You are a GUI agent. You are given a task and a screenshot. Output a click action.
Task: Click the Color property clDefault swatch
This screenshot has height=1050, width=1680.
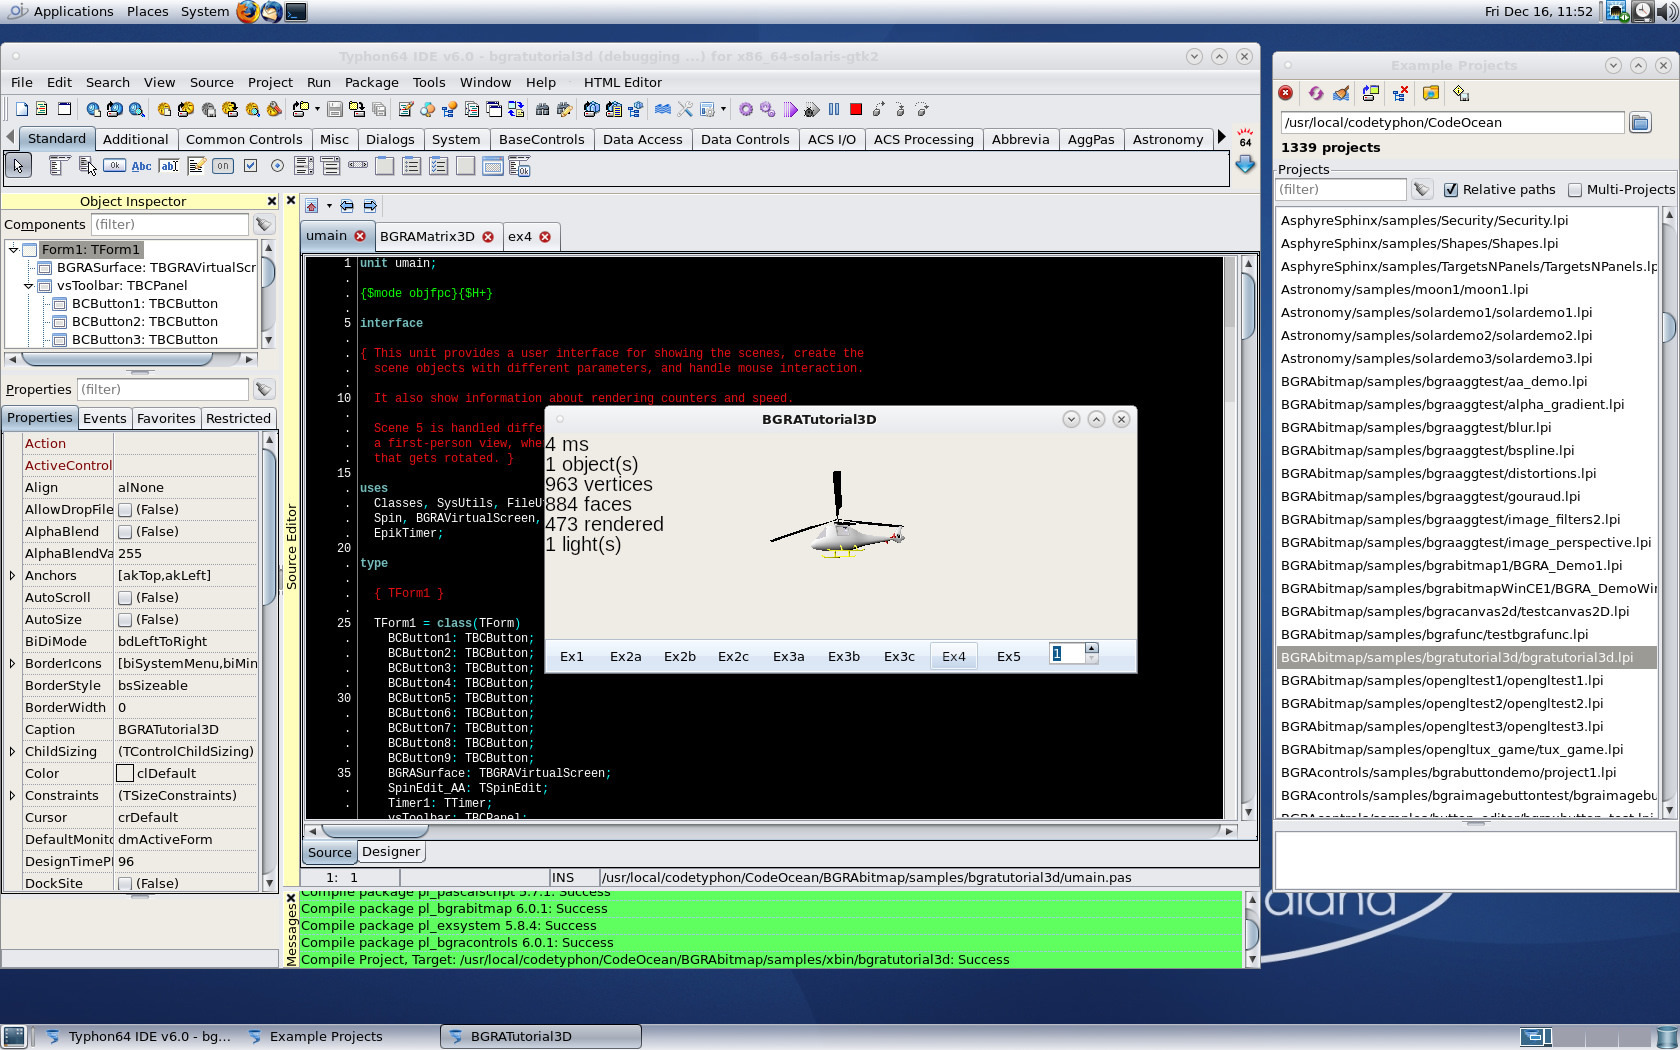click(125, 774)
